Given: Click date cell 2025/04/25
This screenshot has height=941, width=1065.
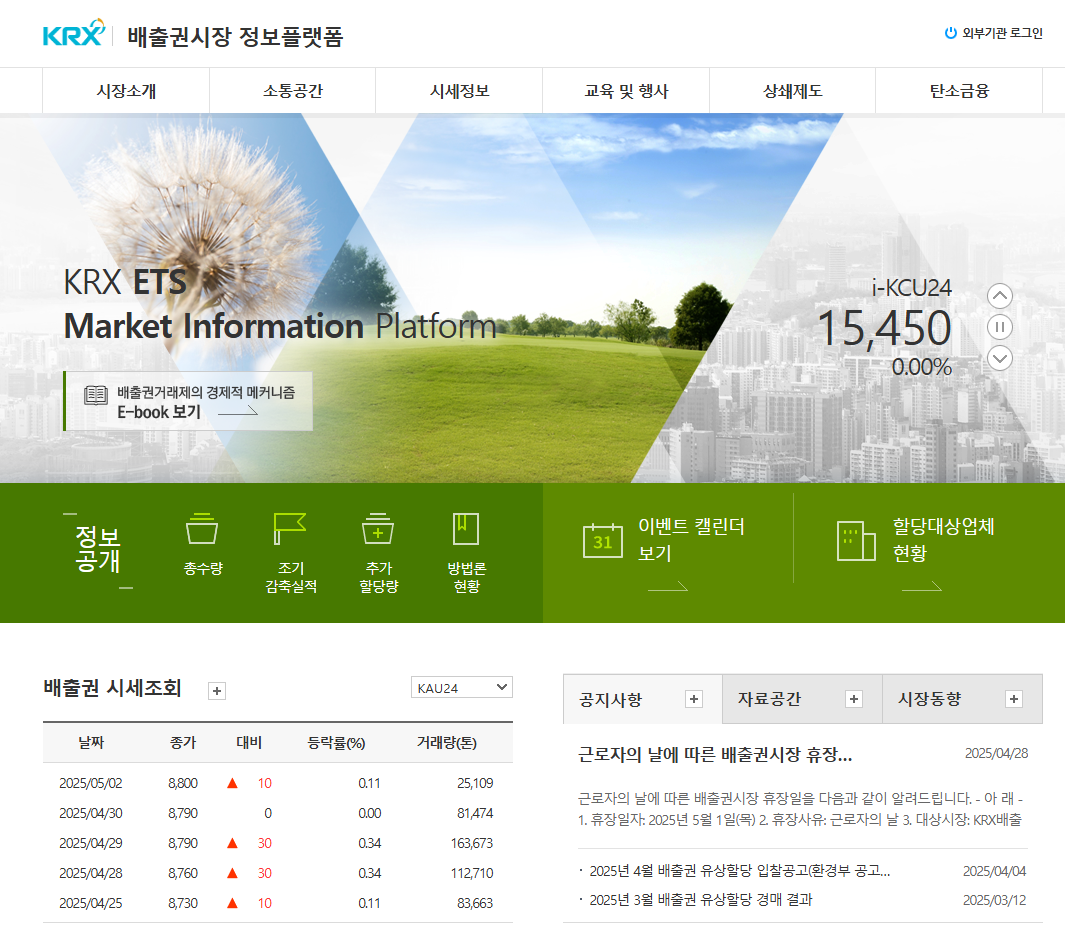Looking at the screenshot, I should point(90,903).
